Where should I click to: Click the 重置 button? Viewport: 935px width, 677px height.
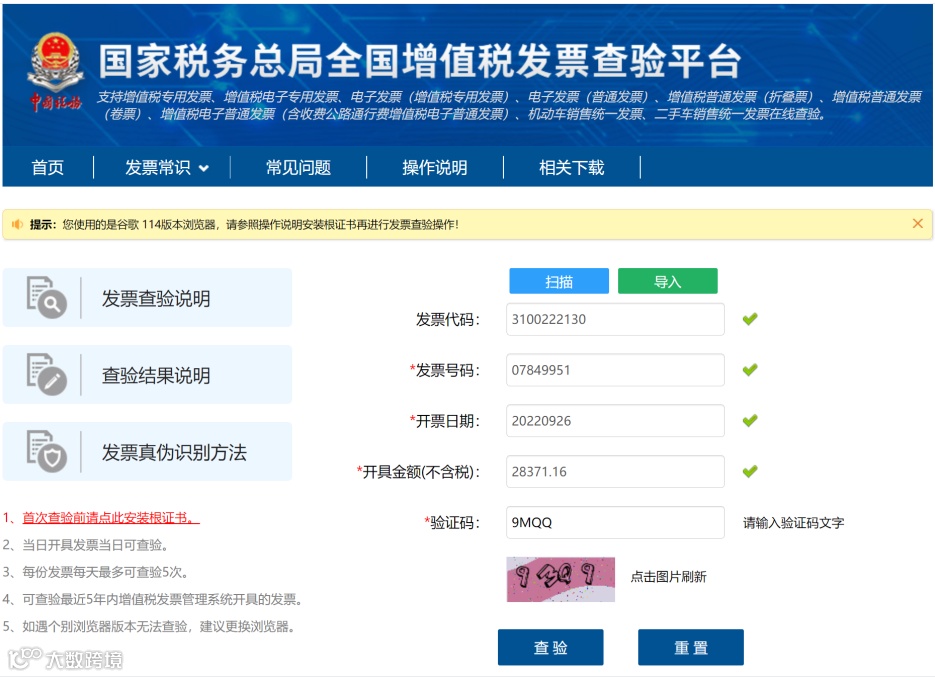tap(691, 647)
